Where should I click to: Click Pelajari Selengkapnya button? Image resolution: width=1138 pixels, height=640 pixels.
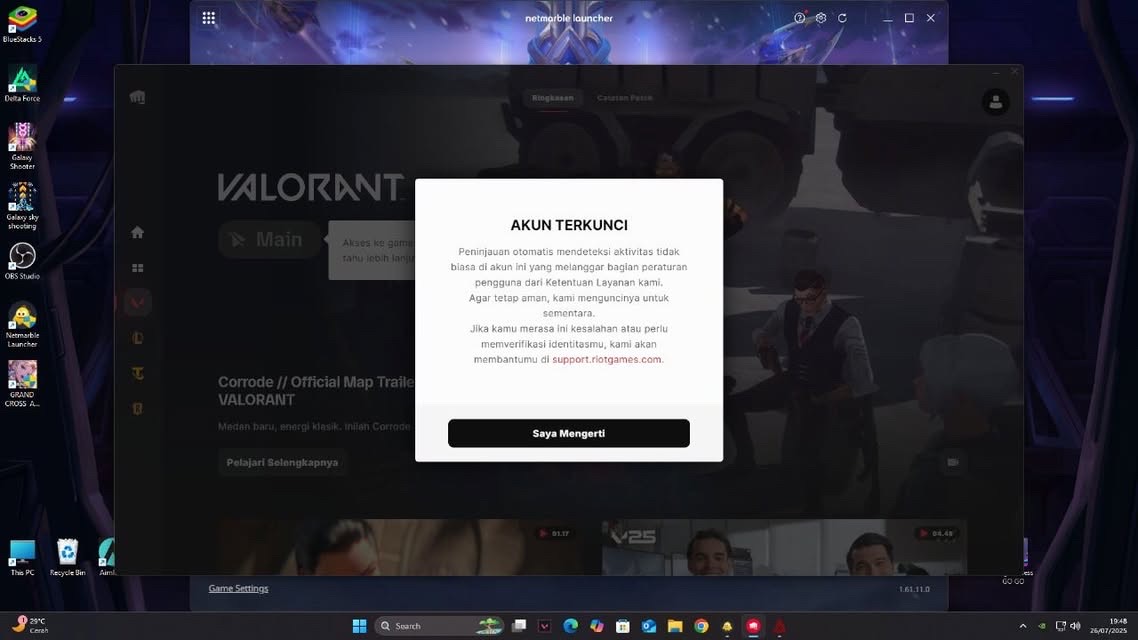(x=282, y=462)
